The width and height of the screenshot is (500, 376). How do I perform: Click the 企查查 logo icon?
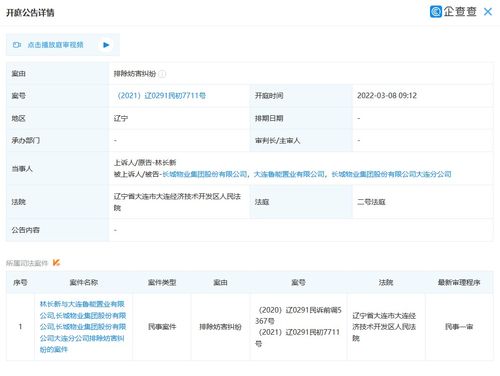point(436,12)
